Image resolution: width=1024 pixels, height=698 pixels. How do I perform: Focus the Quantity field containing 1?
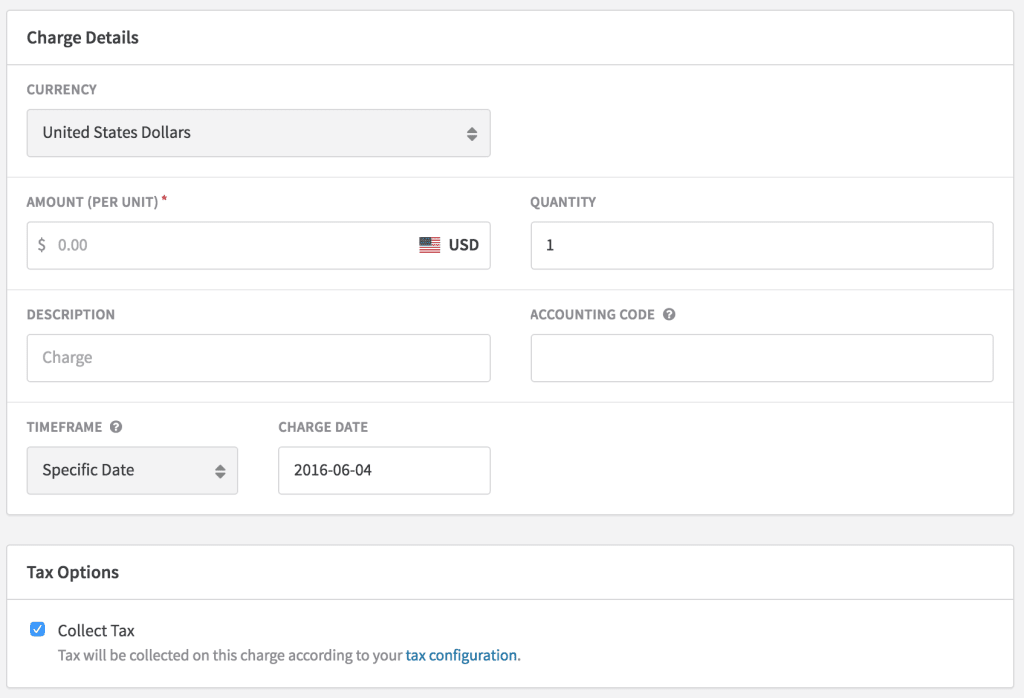[761, 246]
